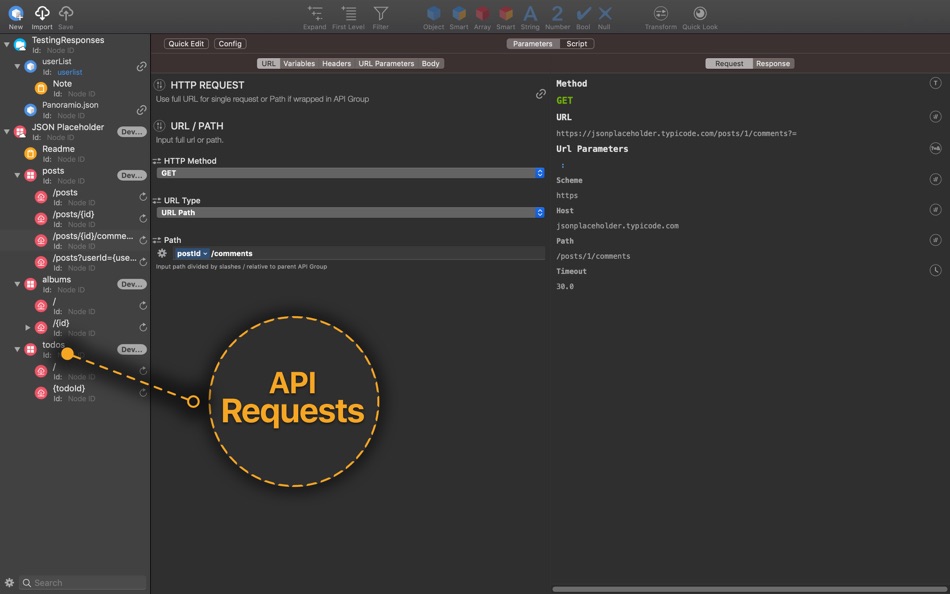Open the Quick Look eye icon

click(x=700, y=13)
